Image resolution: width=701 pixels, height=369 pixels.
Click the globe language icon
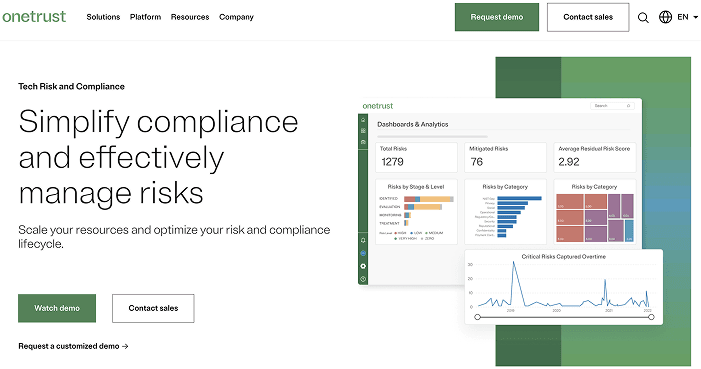[665, 17]
